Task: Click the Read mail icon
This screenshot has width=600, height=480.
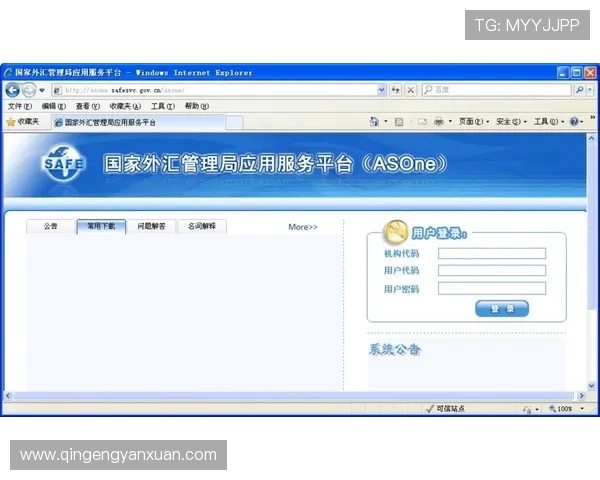Action: (422, 122)
